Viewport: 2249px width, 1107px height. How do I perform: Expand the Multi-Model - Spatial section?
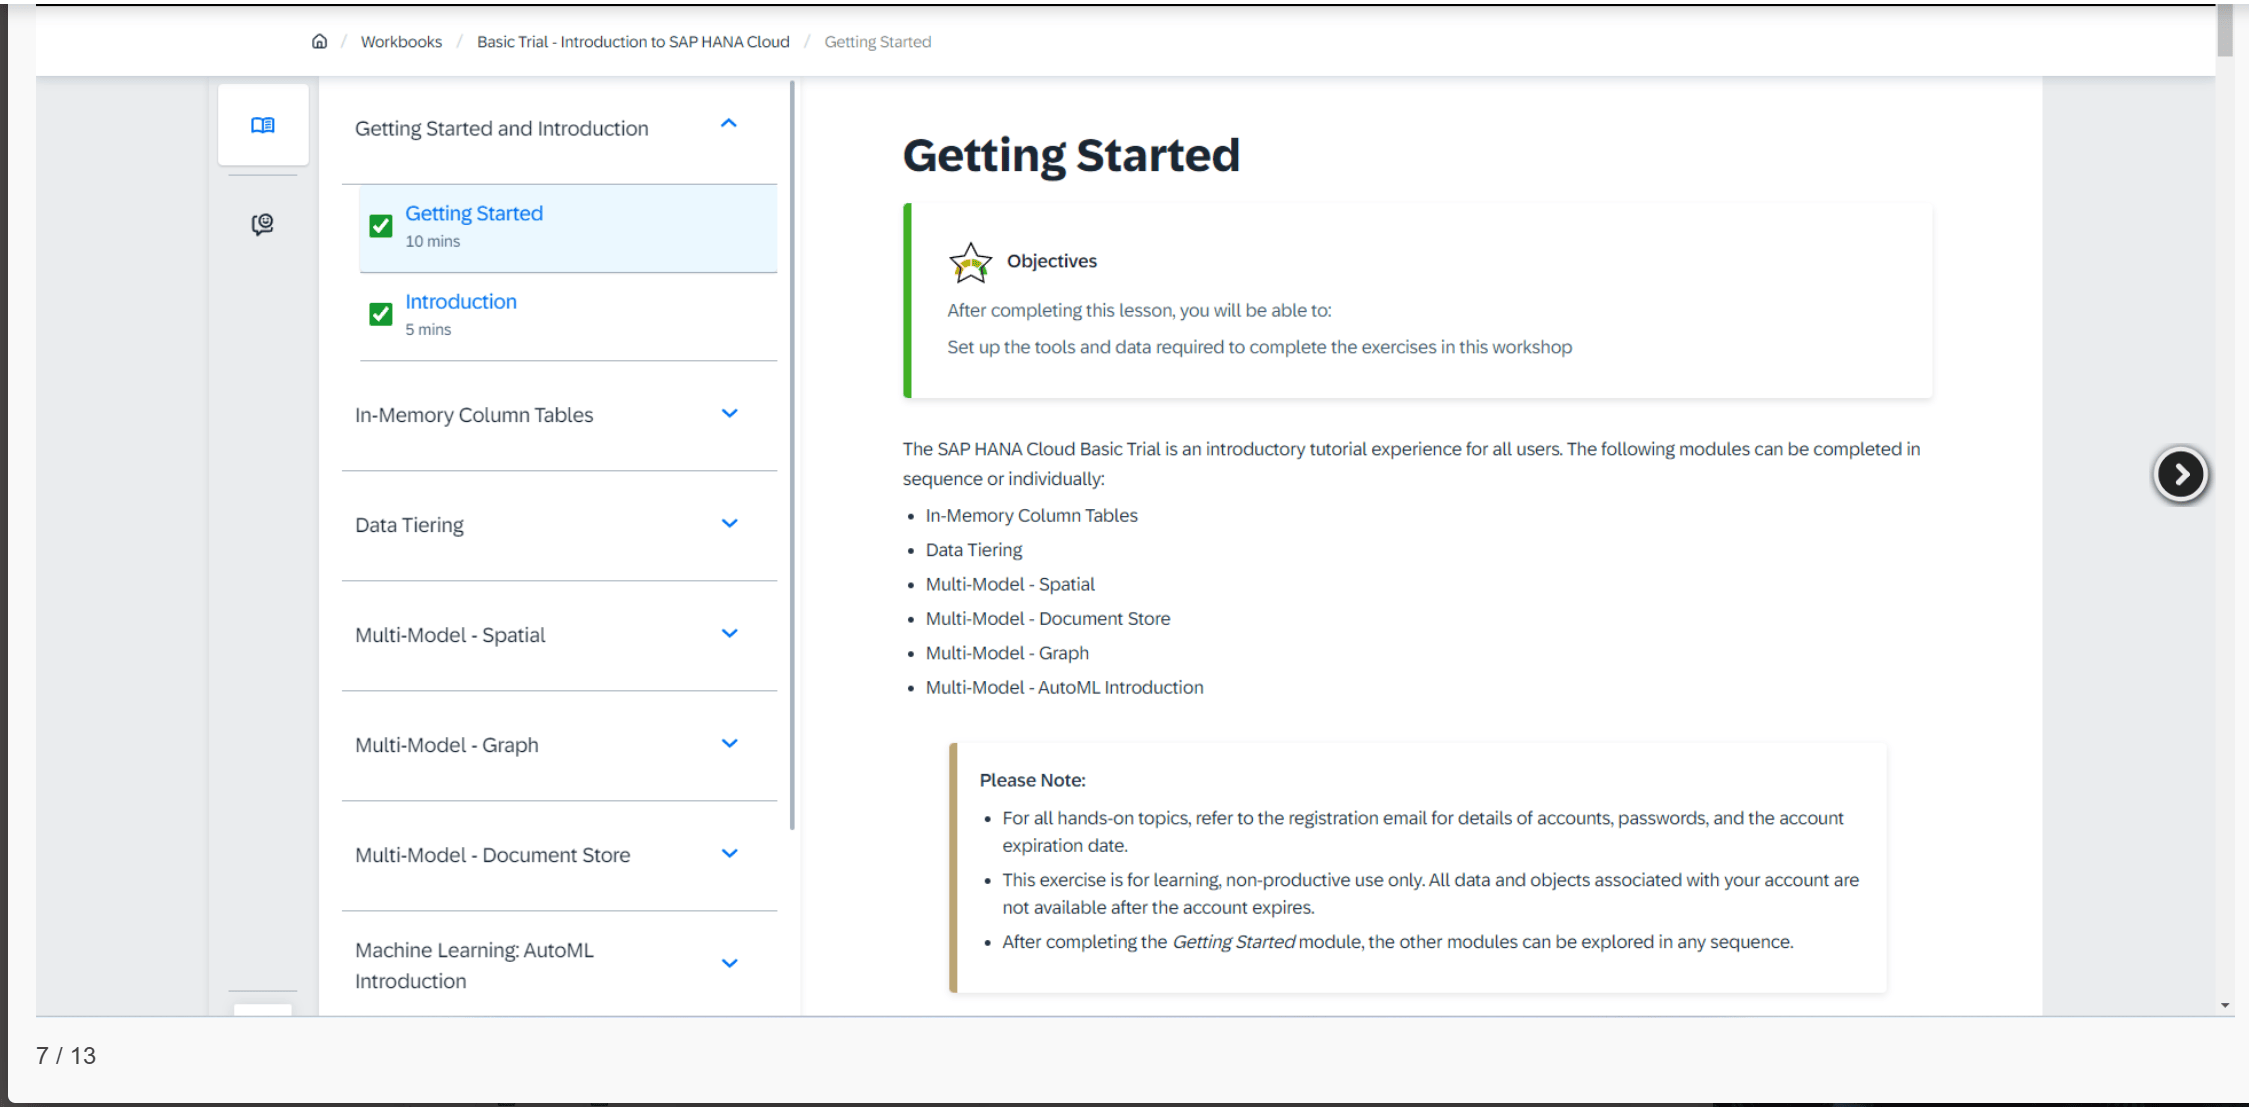(x=729, y=634)
